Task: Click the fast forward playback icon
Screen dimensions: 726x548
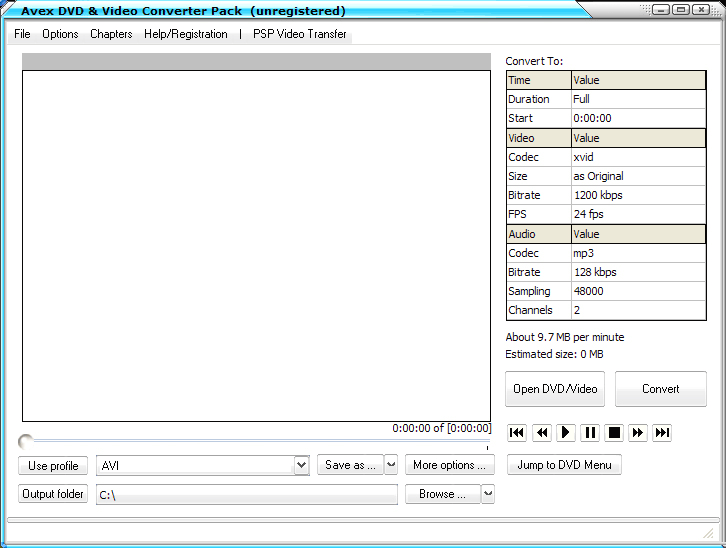Action: [x=638, y=433]
